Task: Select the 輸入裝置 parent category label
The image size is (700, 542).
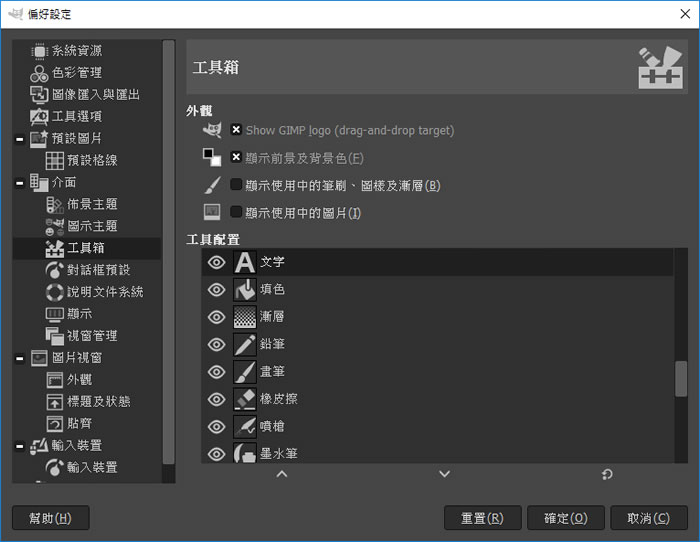Action: (x=77, y=446)
